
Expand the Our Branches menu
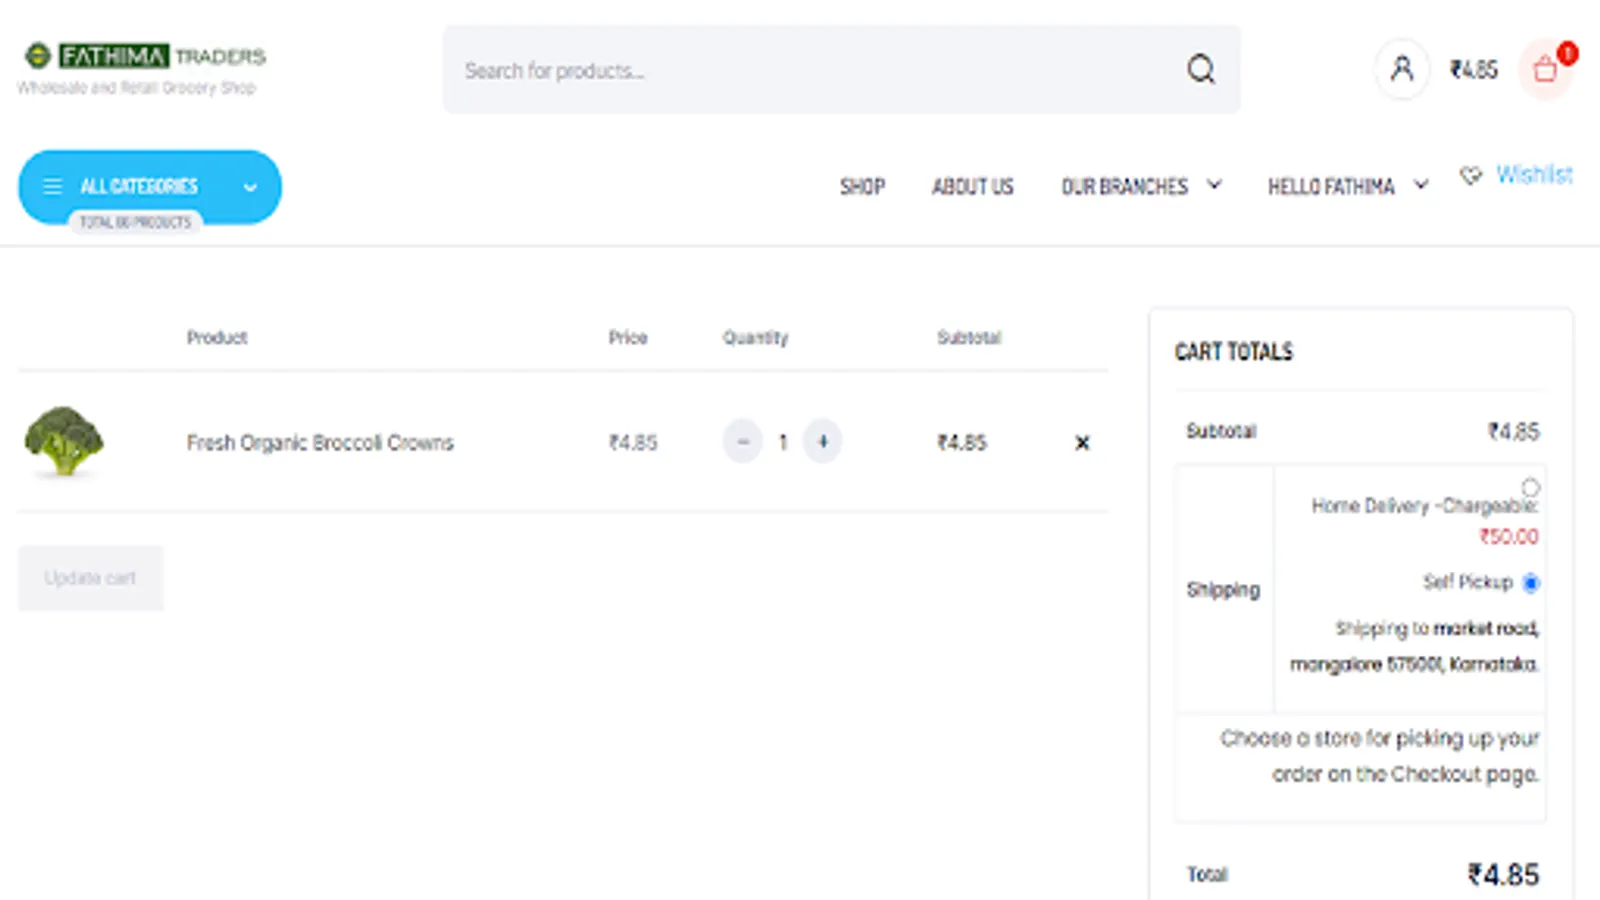coord(1214,185)
